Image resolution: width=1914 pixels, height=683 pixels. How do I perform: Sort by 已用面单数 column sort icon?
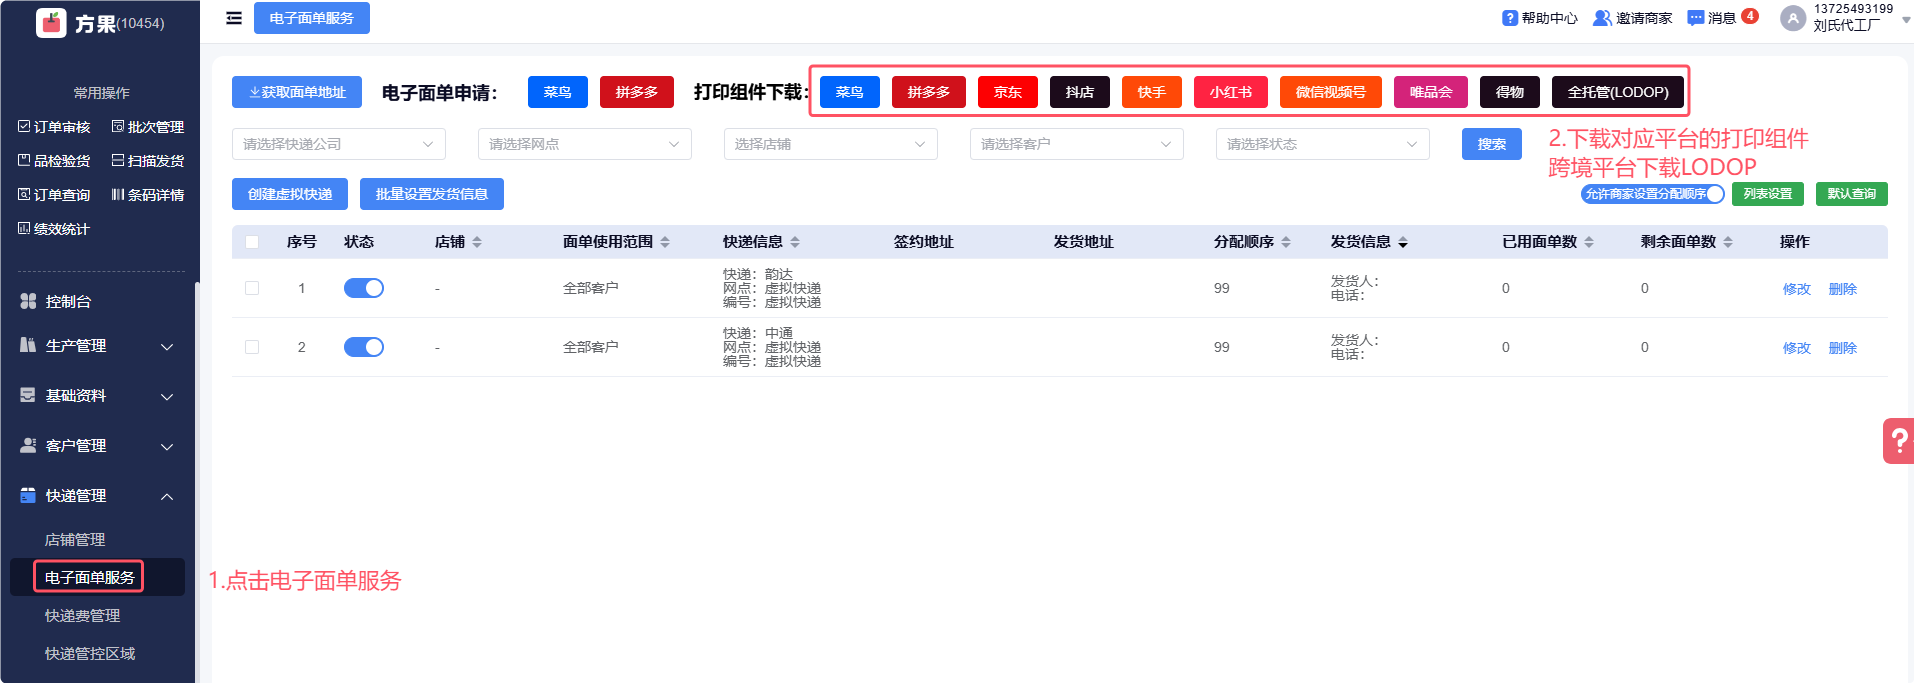point(1589,242)
